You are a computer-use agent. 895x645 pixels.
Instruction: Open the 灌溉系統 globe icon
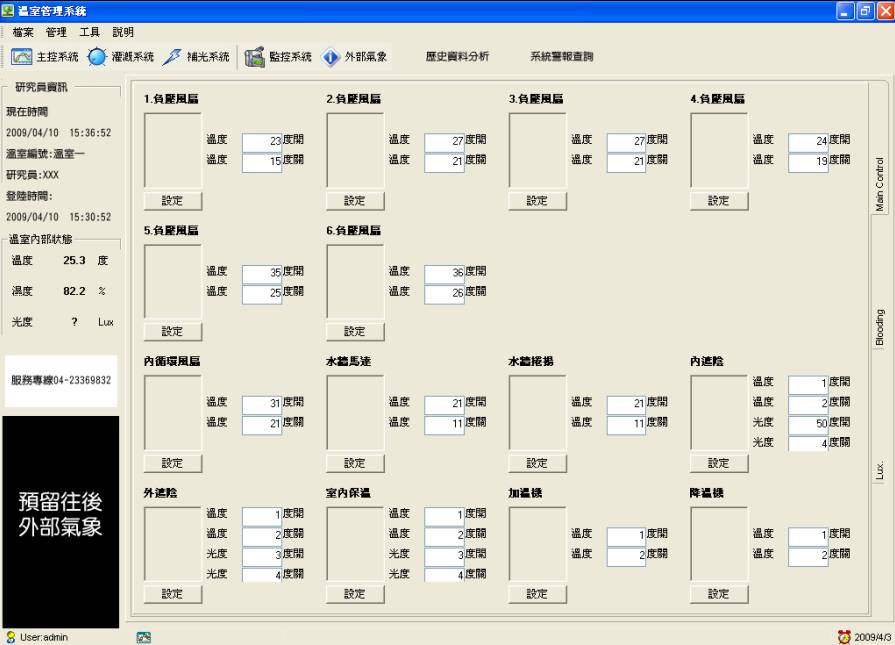point(97,57)
